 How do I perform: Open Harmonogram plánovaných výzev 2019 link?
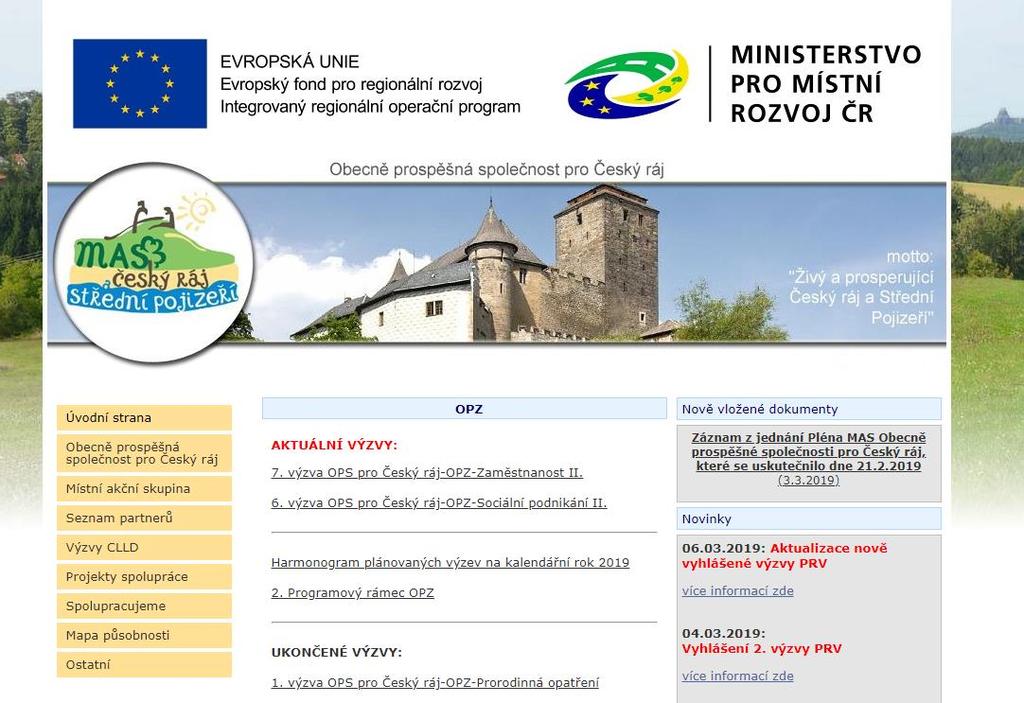click(450, 563)
